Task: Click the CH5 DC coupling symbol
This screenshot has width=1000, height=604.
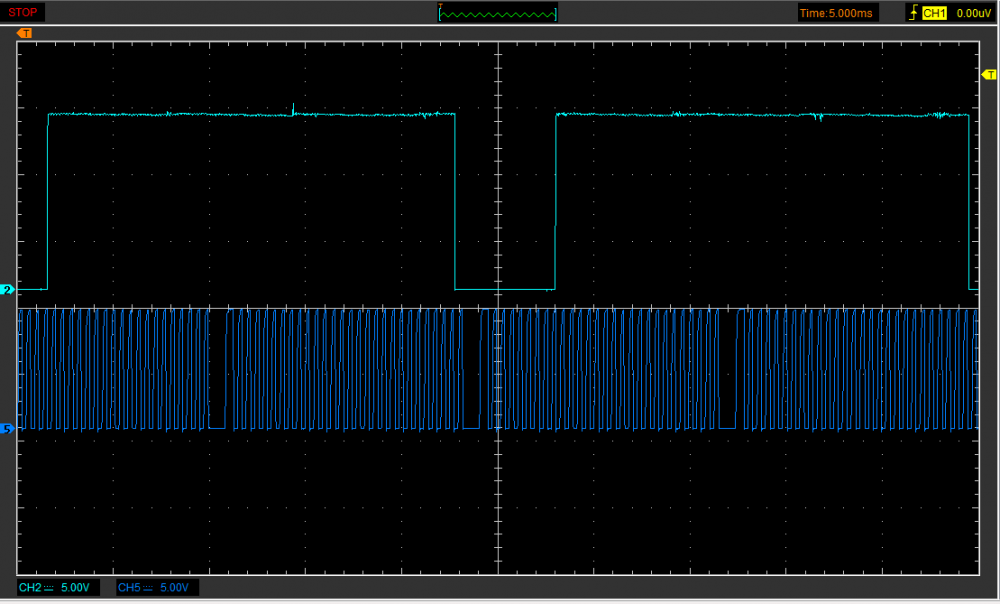Action: pyautogui.click(x=150, y=587)
